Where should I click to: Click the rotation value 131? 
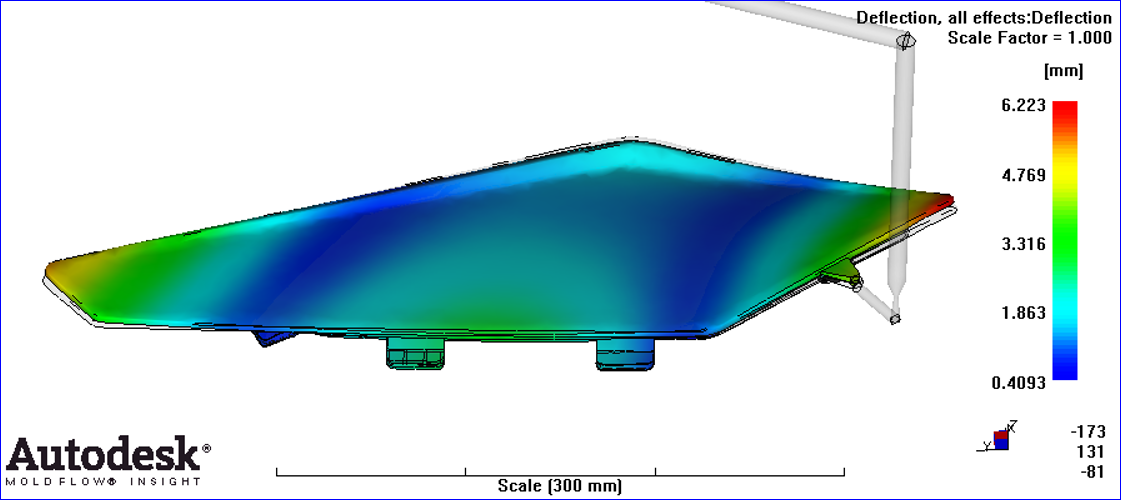pos(1091,451)
